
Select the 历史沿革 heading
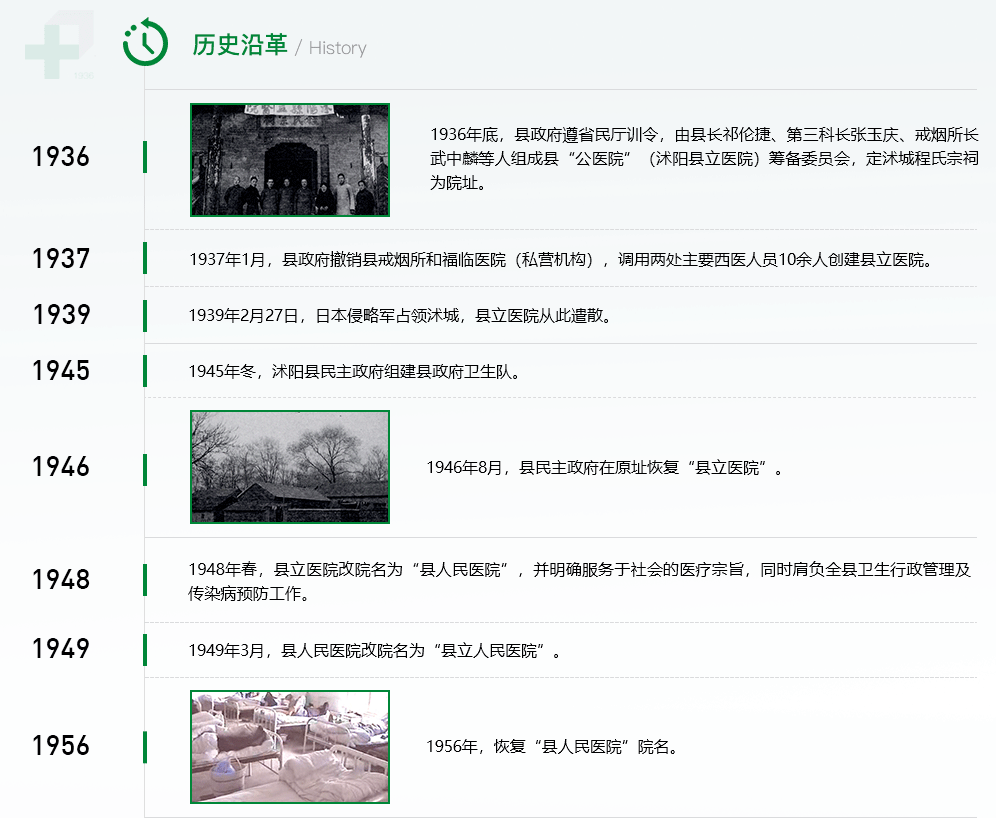pyautogui.click(x=240, y=46)
